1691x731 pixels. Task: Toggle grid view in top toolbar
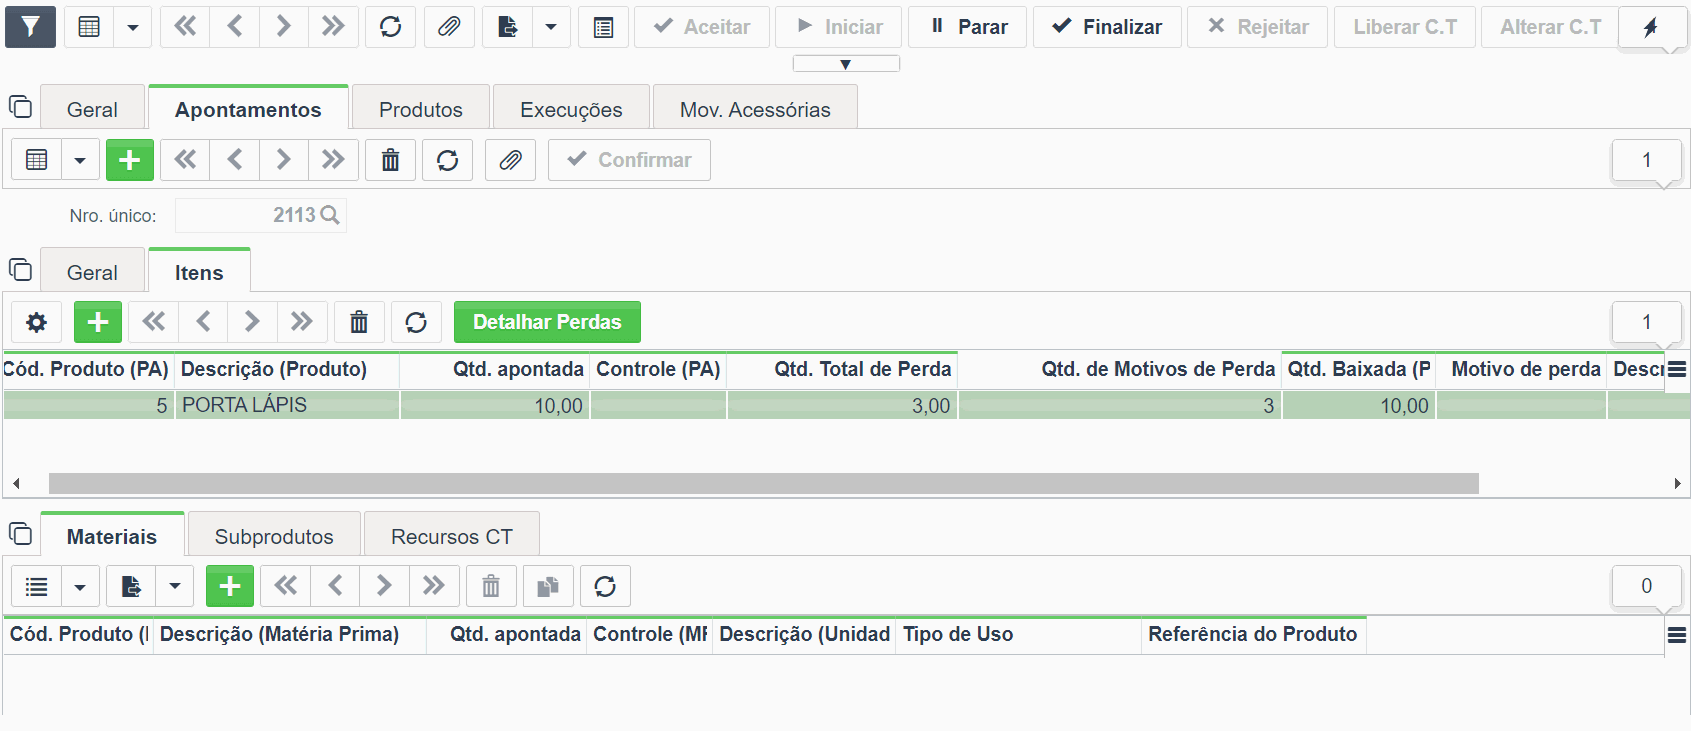point(89,27)
